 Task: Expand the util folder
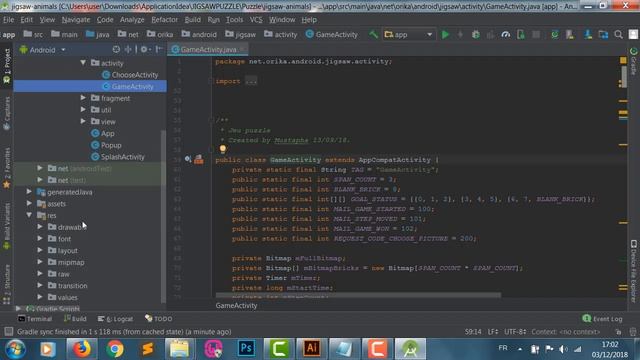tap(83, 110)
